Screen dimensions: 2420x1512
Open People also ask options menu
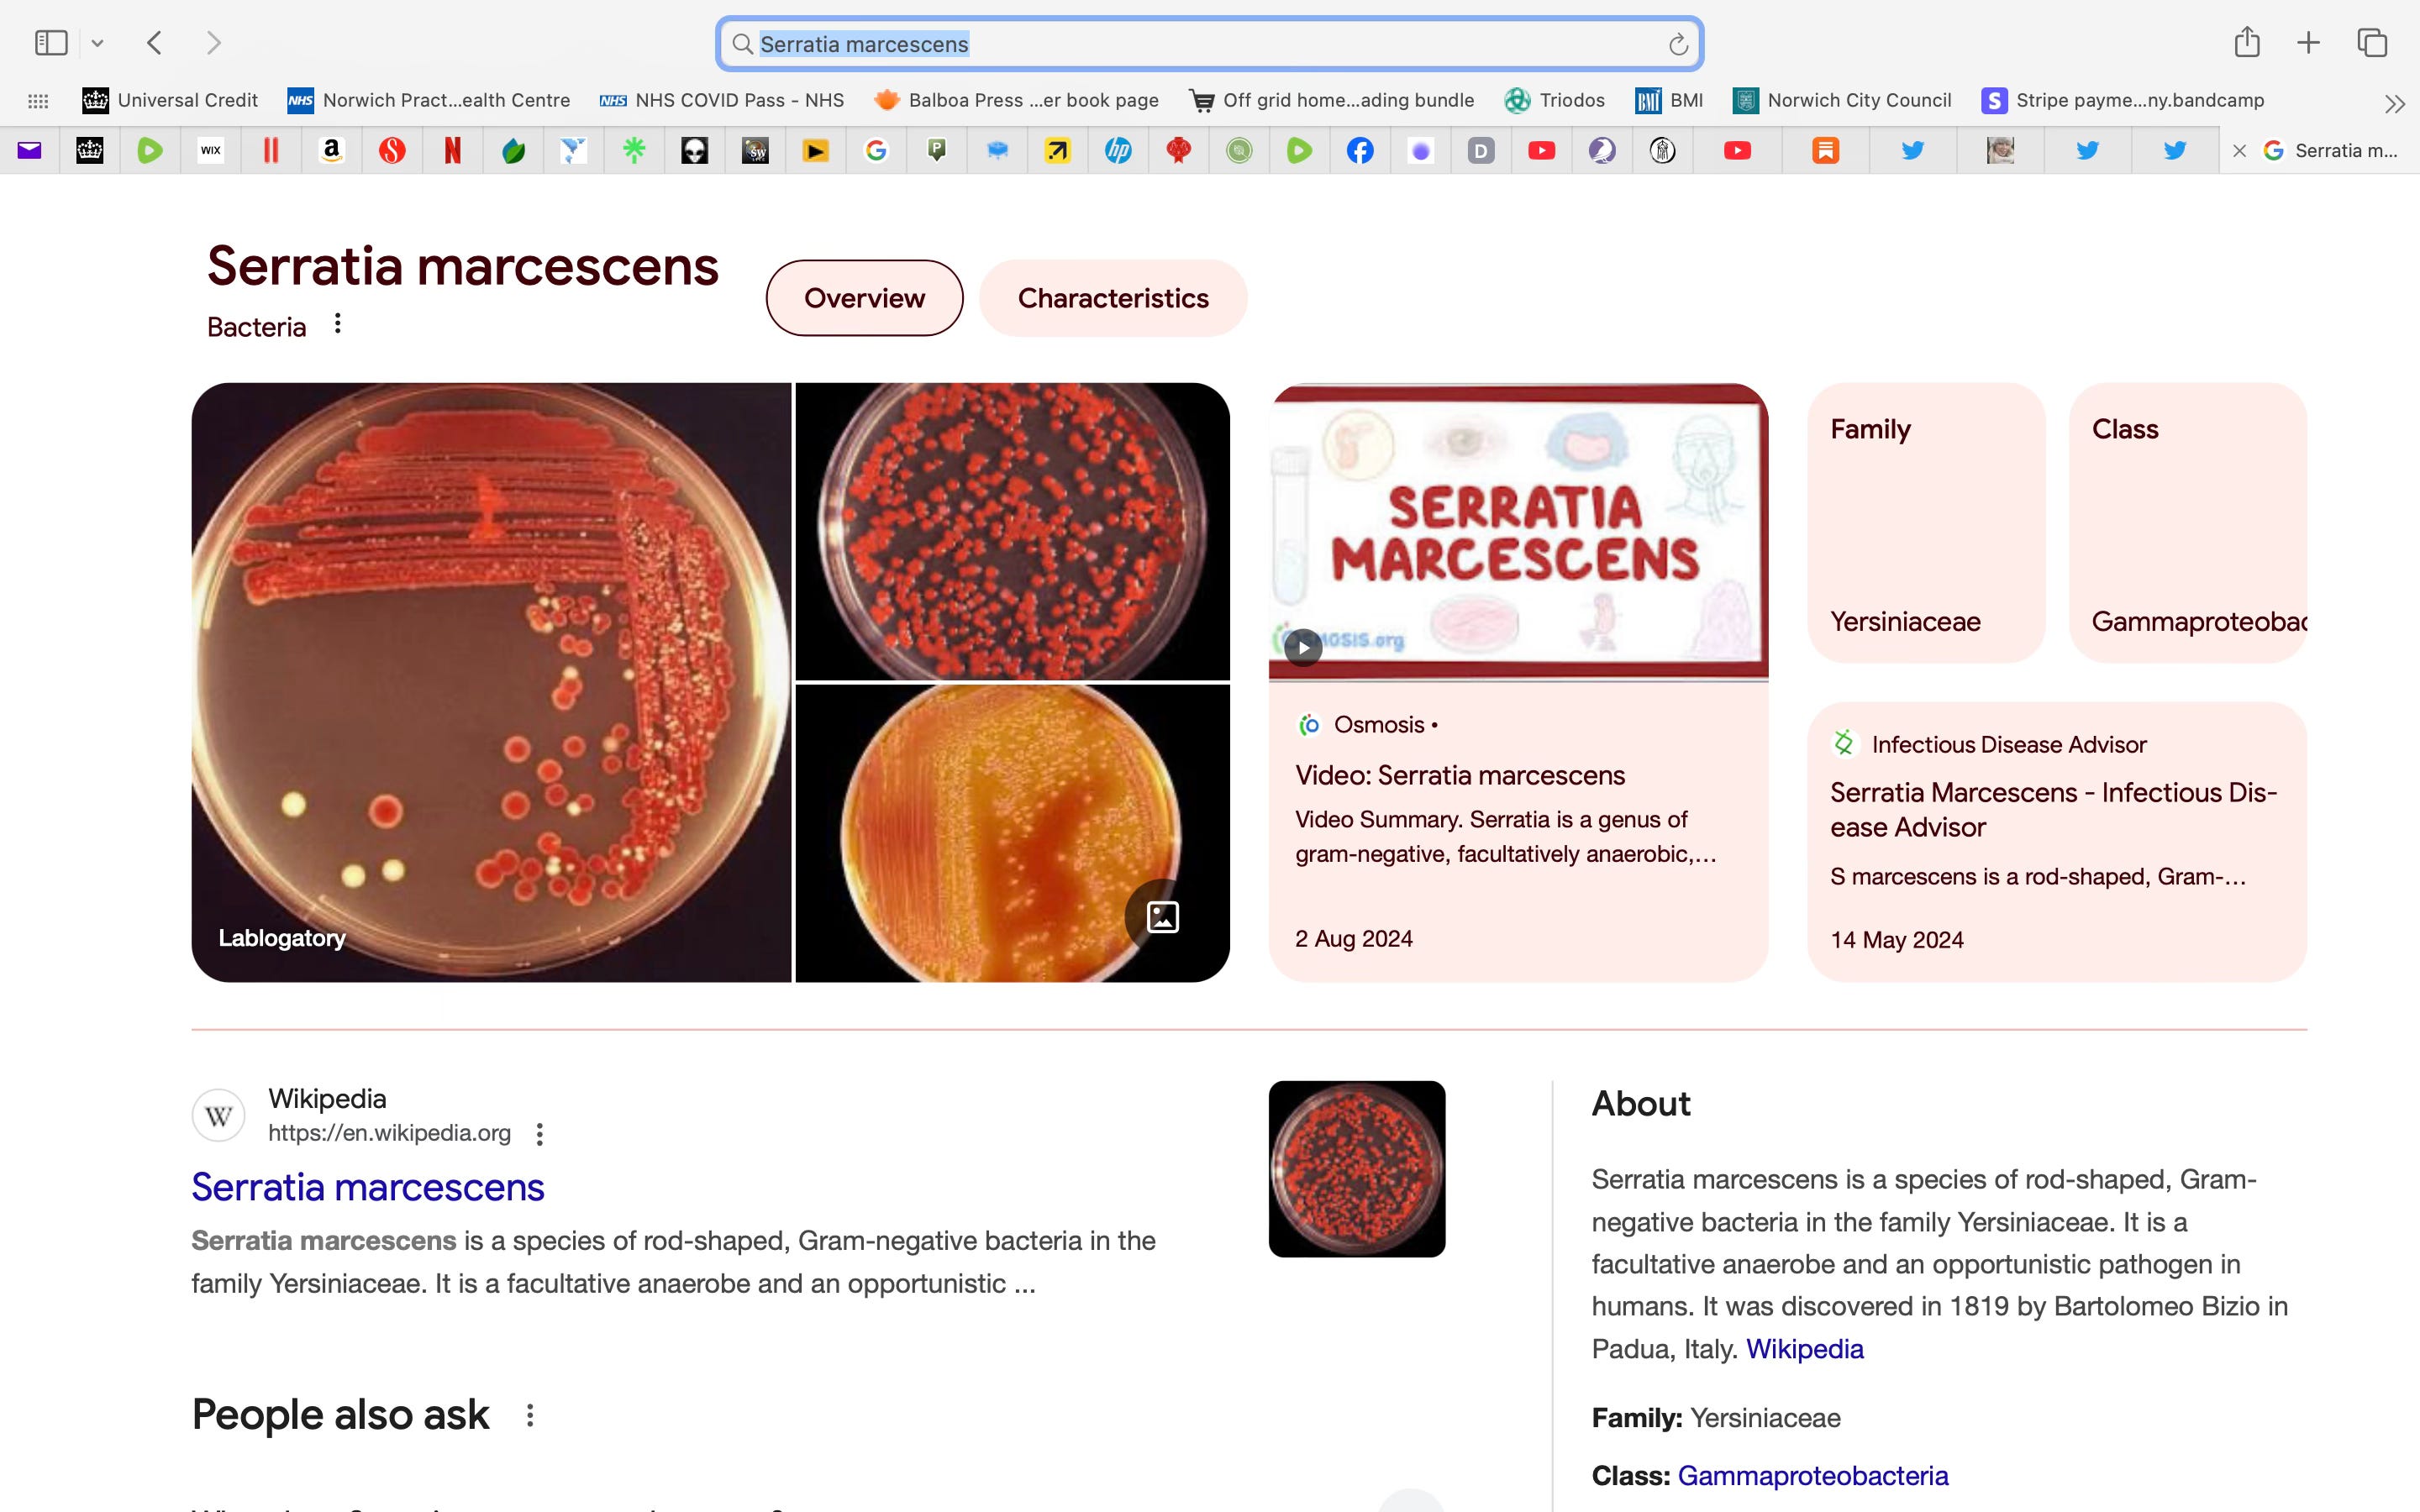pos(530,1415)
